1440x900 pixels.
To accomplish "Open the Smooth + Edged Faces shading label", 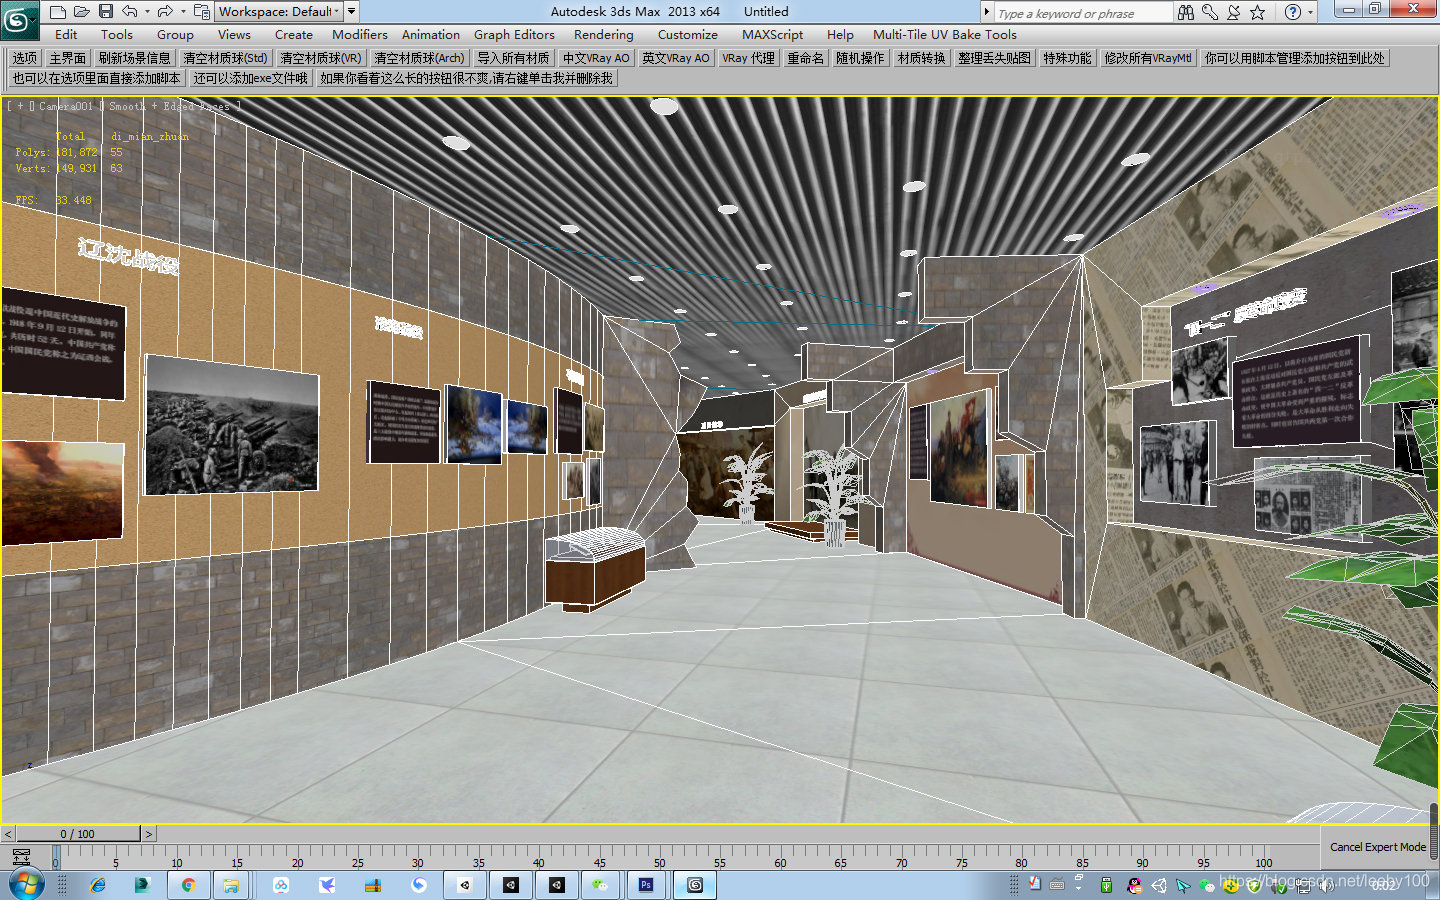I will point(169,106).
